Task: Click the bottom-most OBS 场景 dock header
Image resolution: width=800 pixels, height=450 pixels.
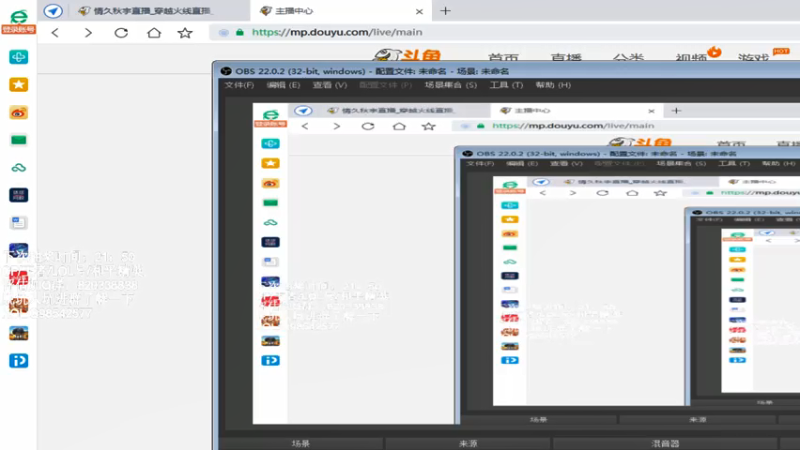Action: 301,443
